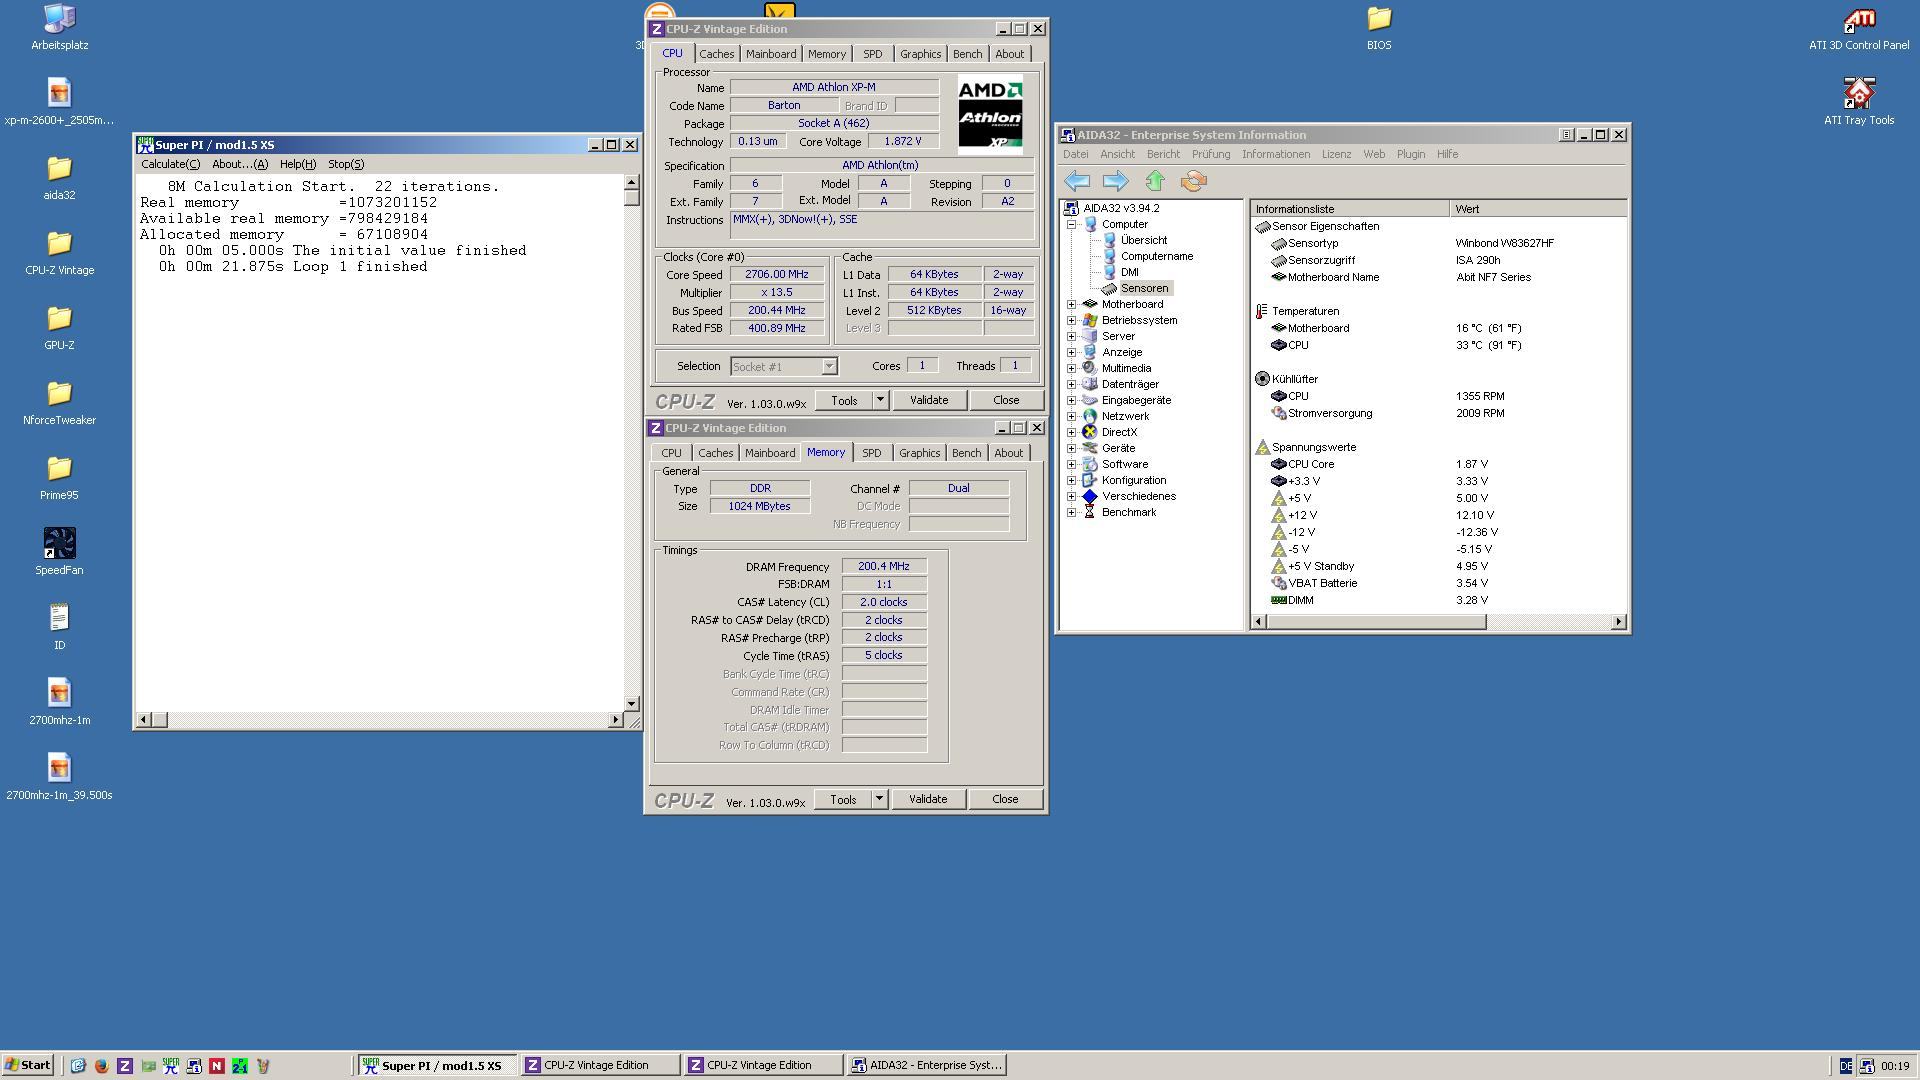
Task: Click Validate button in lower CPU-Z window
Action: pyautogui.click(x=928, y=799)
